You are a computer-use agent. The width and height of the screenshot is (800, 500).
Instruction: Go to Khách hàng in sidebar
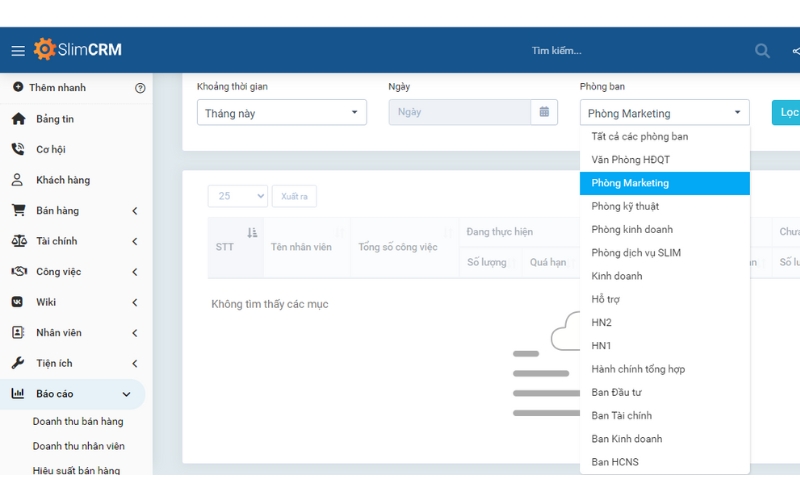pos(62,180)
